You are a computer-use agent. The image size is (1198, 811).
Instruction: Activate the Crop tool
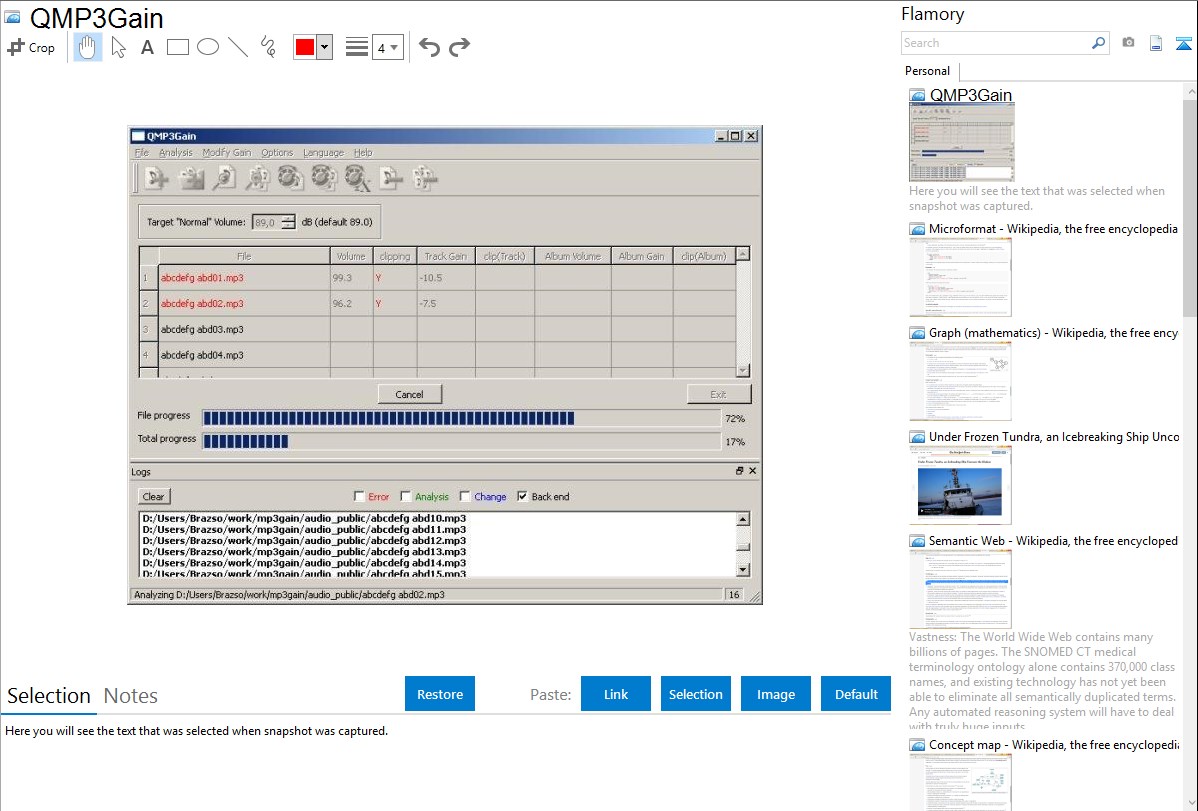[x=31, y=47]
